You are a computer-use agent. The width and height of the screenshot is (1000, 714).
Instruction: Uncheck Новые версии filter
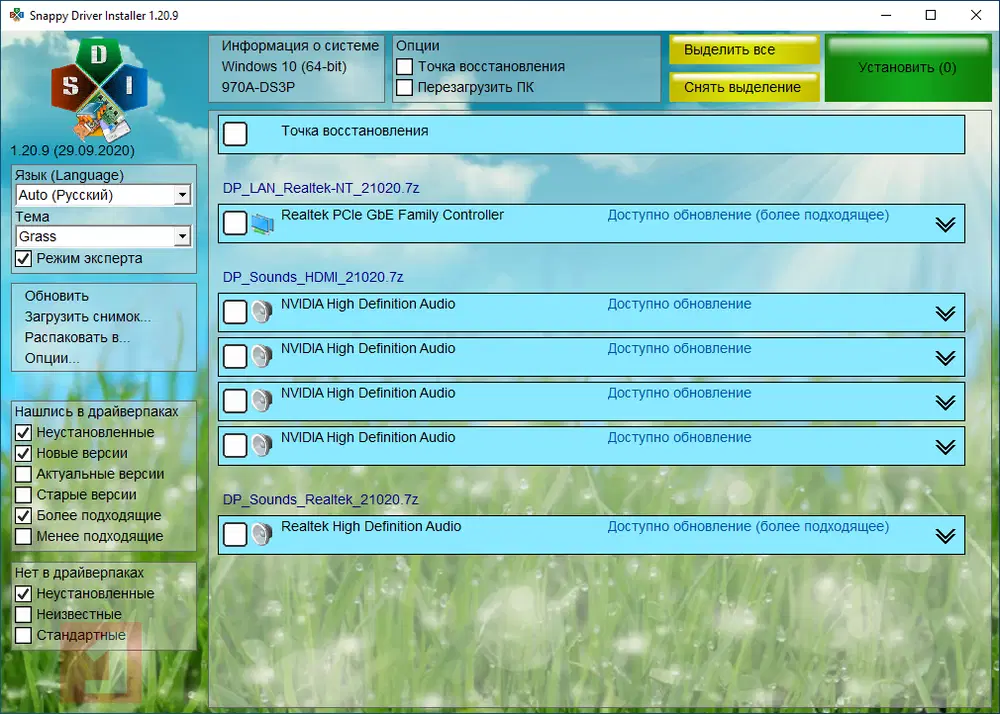(x=24, y=453)
